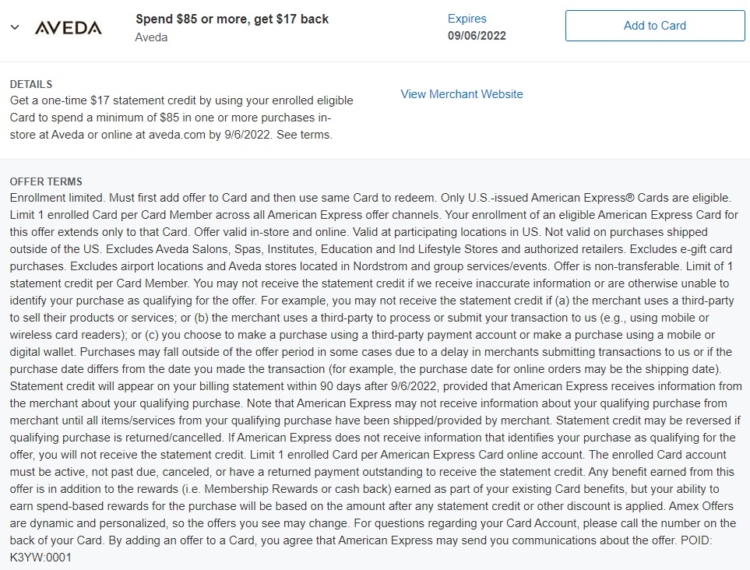Click the Aveda merchant name under the title

(x=151, y=37)
